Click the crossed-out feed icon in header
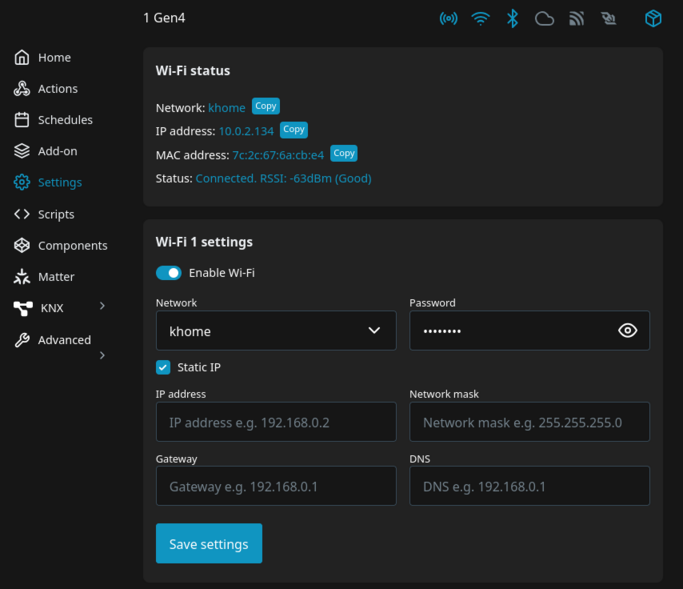This screenshot has height=589, width=683. point(609,19)
